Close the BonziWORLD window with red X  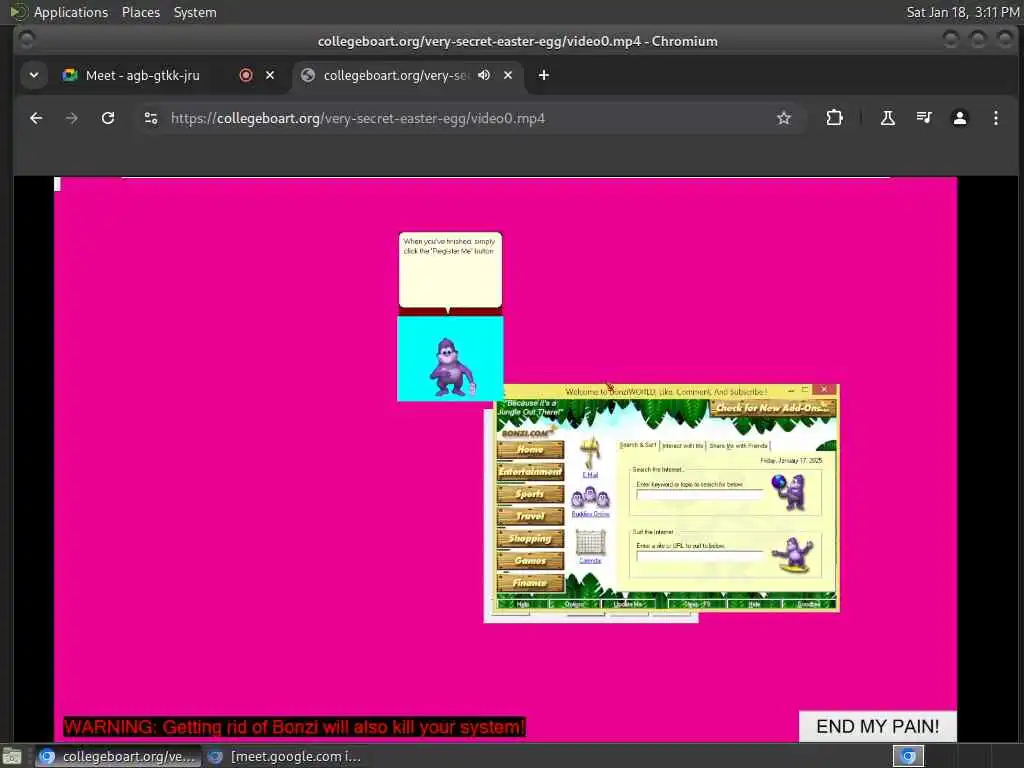pyautogui.click(x=824, y=389)
